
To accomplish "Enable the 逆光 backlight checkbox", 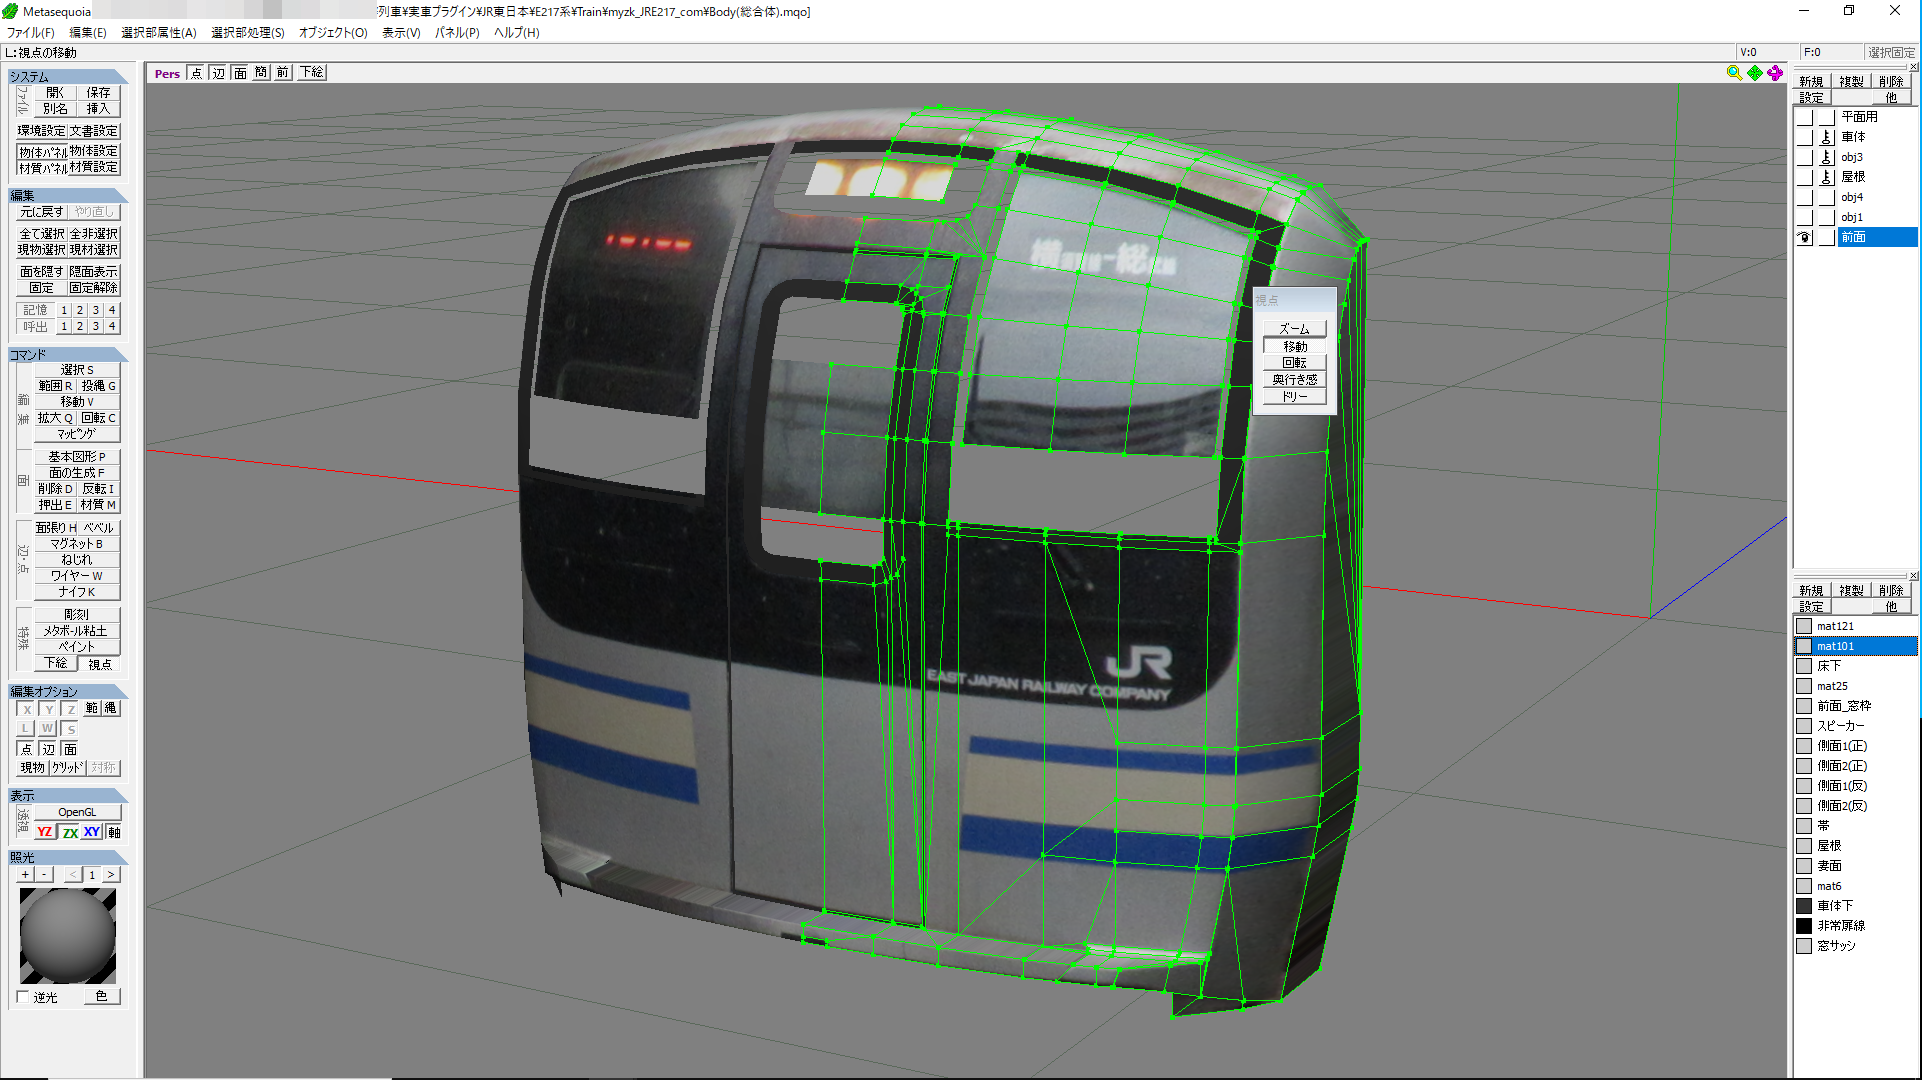I will pyautogui.click(x=23, y=997).
